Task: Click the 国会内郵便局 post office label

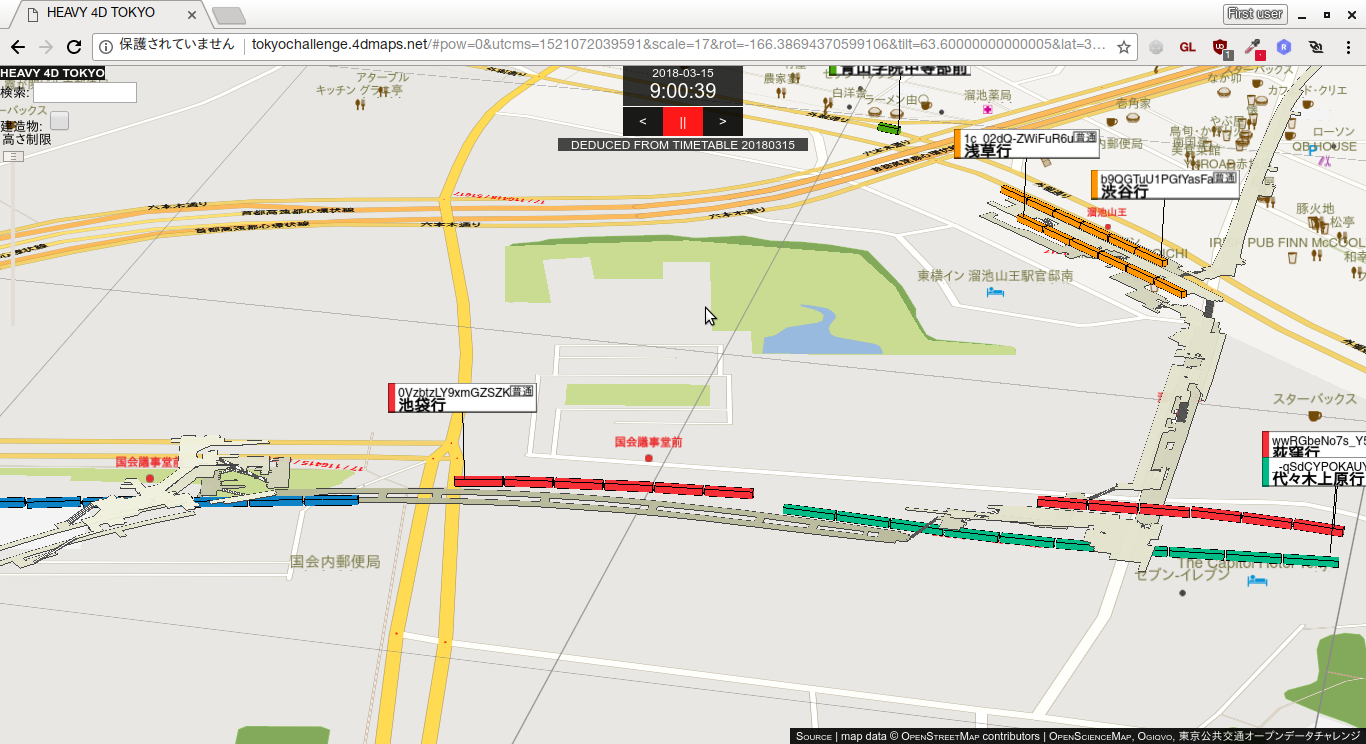Action: point(335,562)
